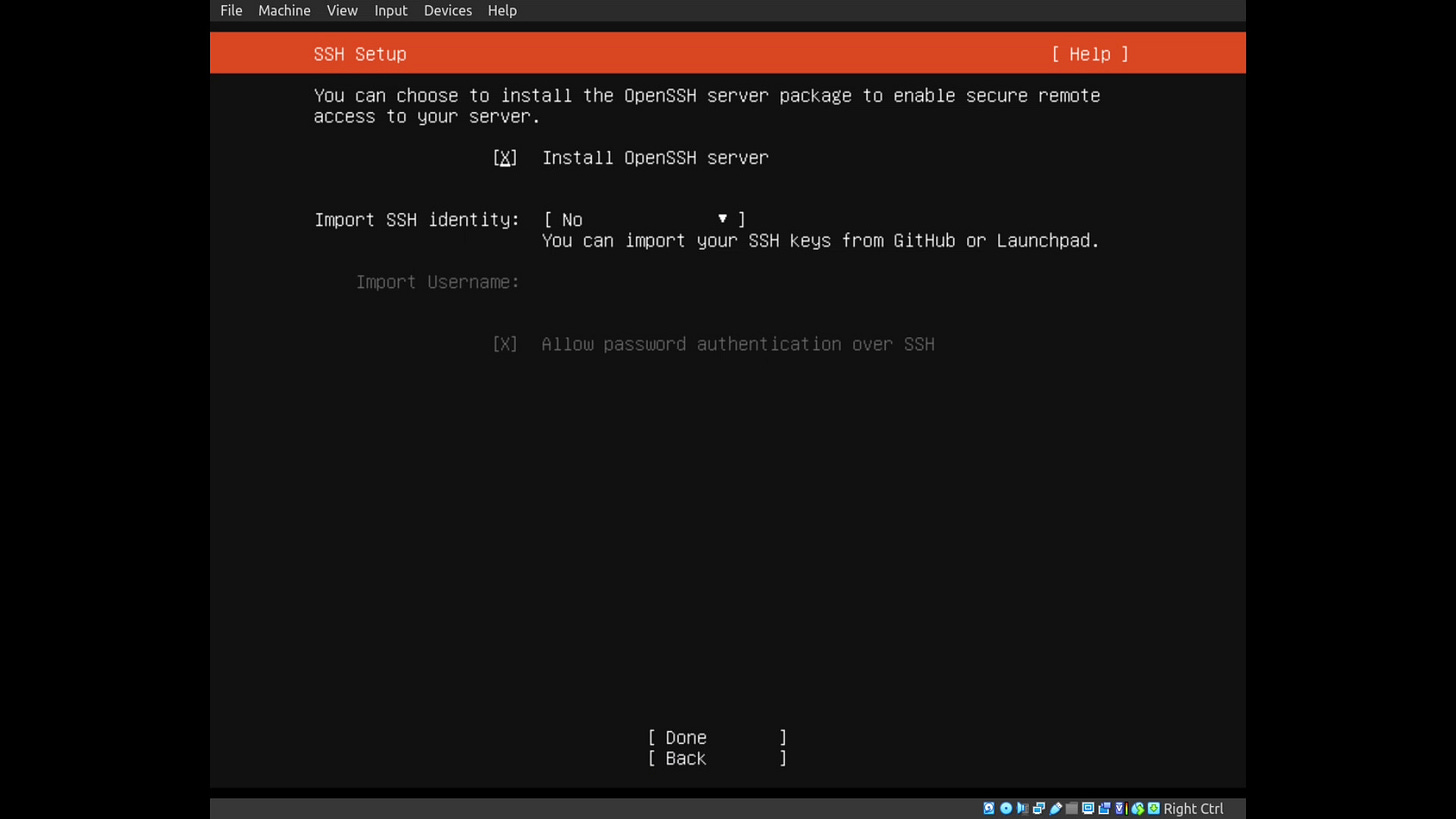1456x819 pixels.
Task: Open the Devices menu
Action: click(x=447, y=10)
